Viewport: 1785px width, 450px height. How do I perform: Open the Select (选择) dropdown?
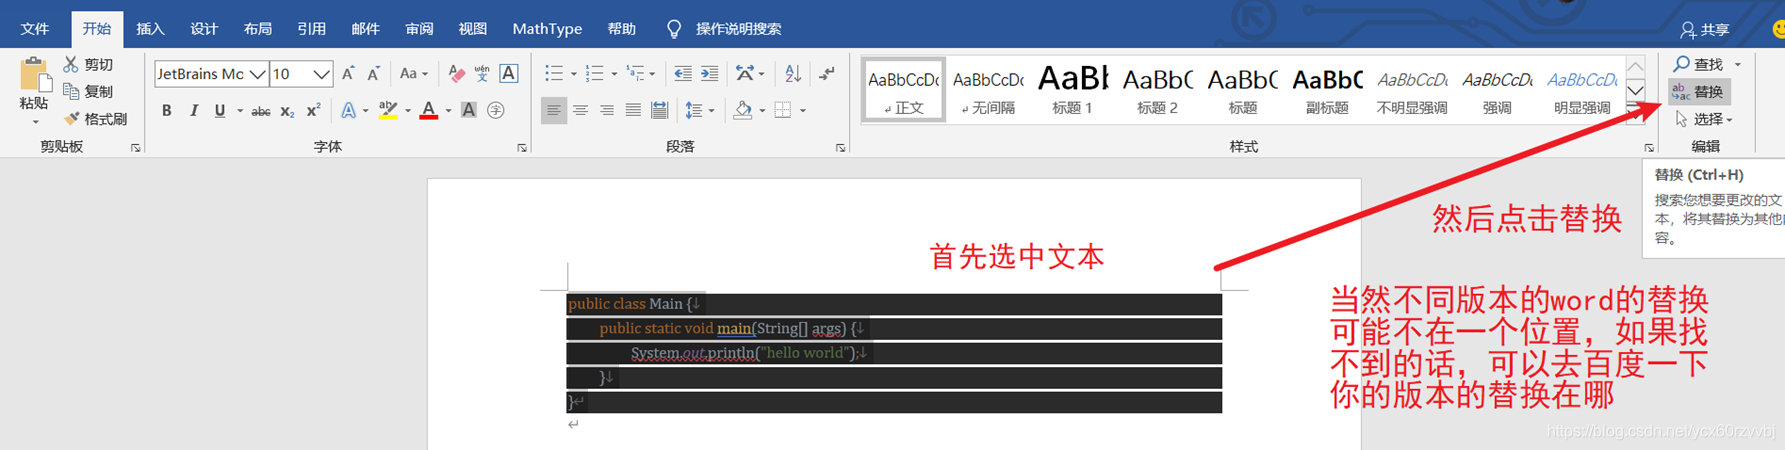click(1704, 119)
